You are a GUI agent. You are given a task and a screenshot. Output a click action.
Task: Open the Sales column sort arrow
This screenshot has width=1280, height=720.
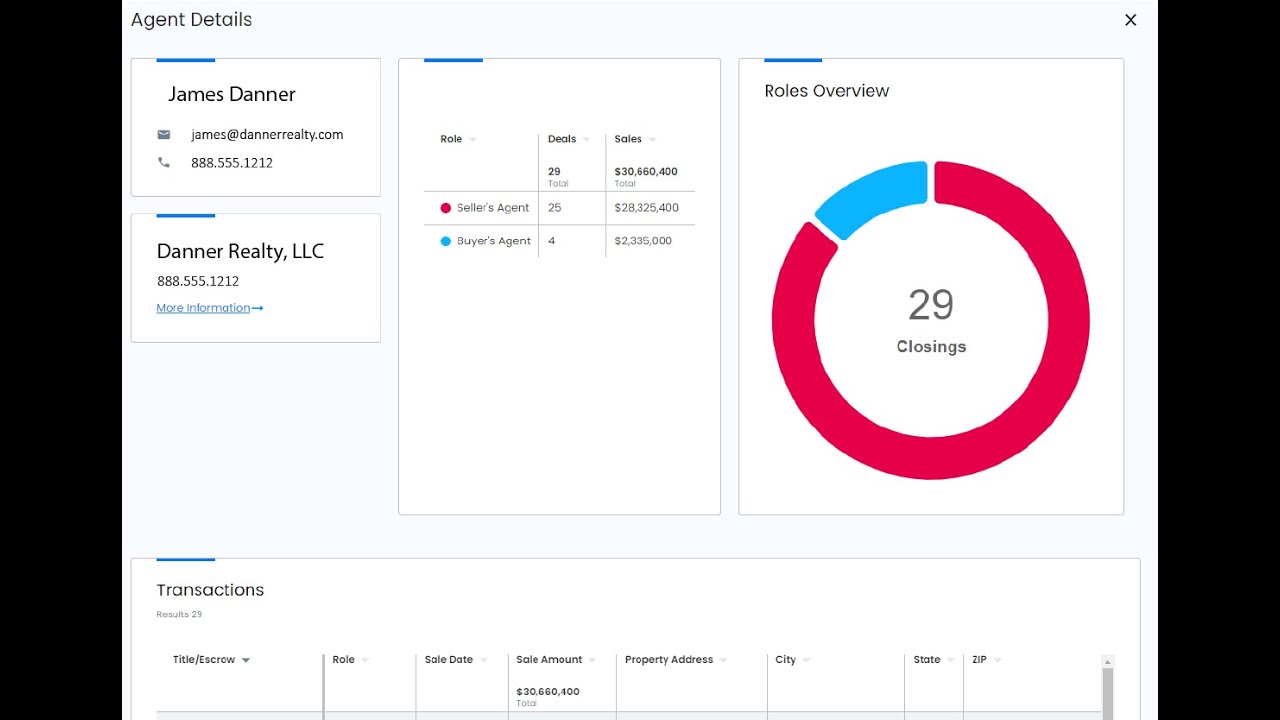pyautogui.click(x=652, y=140)
